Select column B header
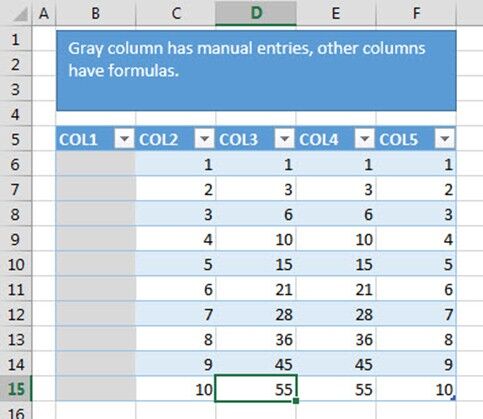The image size is (483, 419). [96, 13]
